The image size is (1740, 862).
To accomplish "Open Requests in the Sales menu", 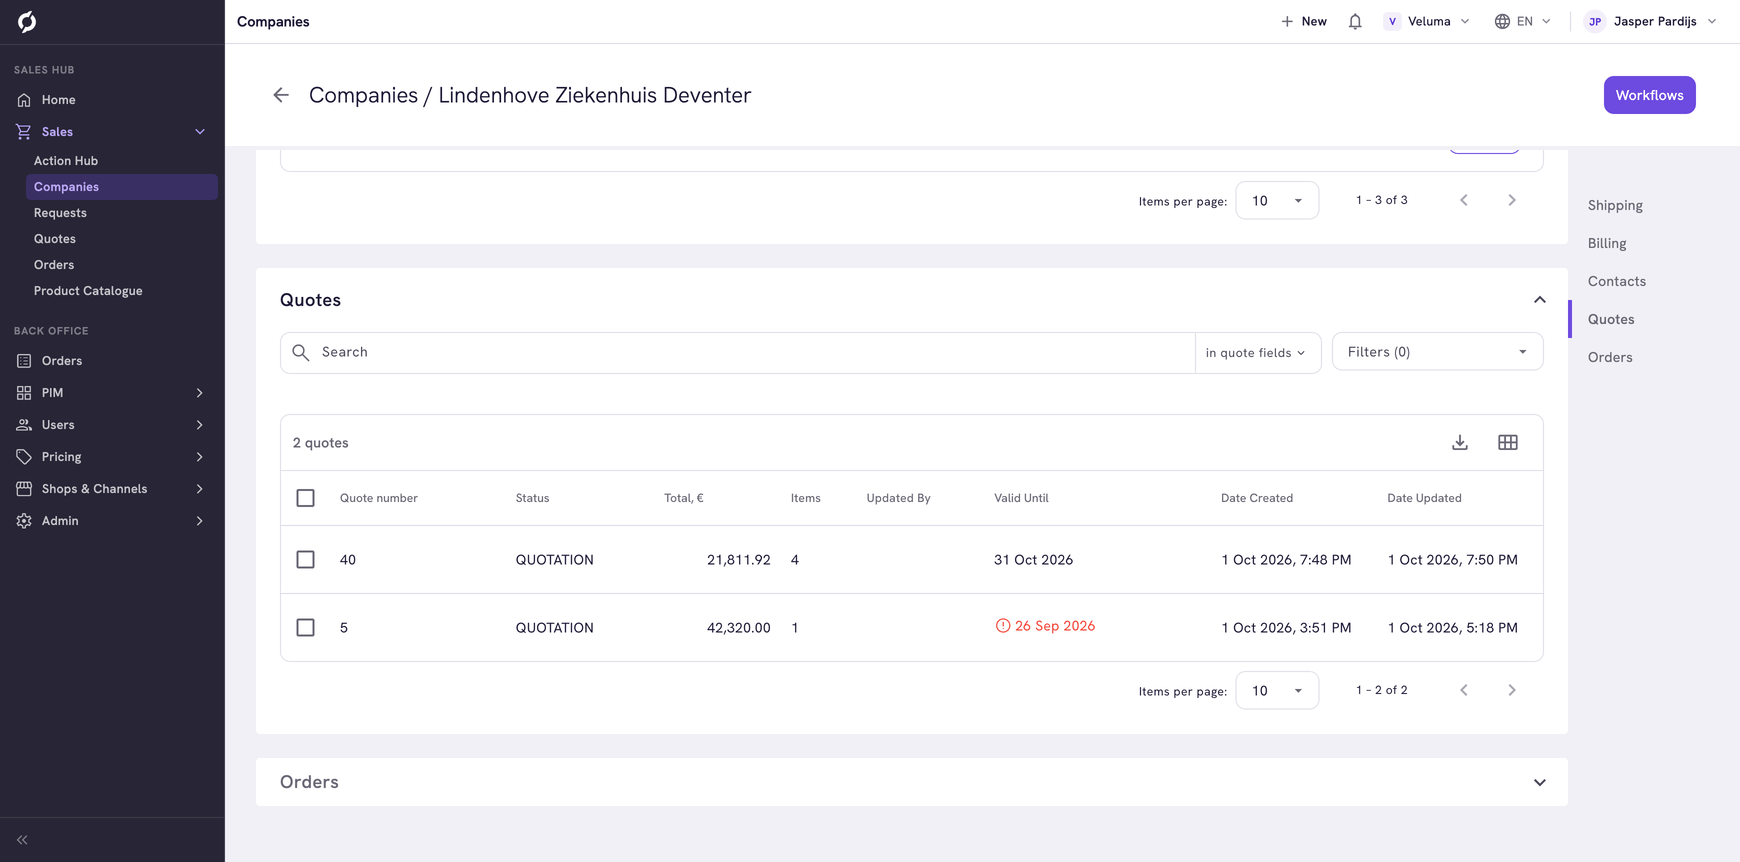I will [x=60, y=213].
